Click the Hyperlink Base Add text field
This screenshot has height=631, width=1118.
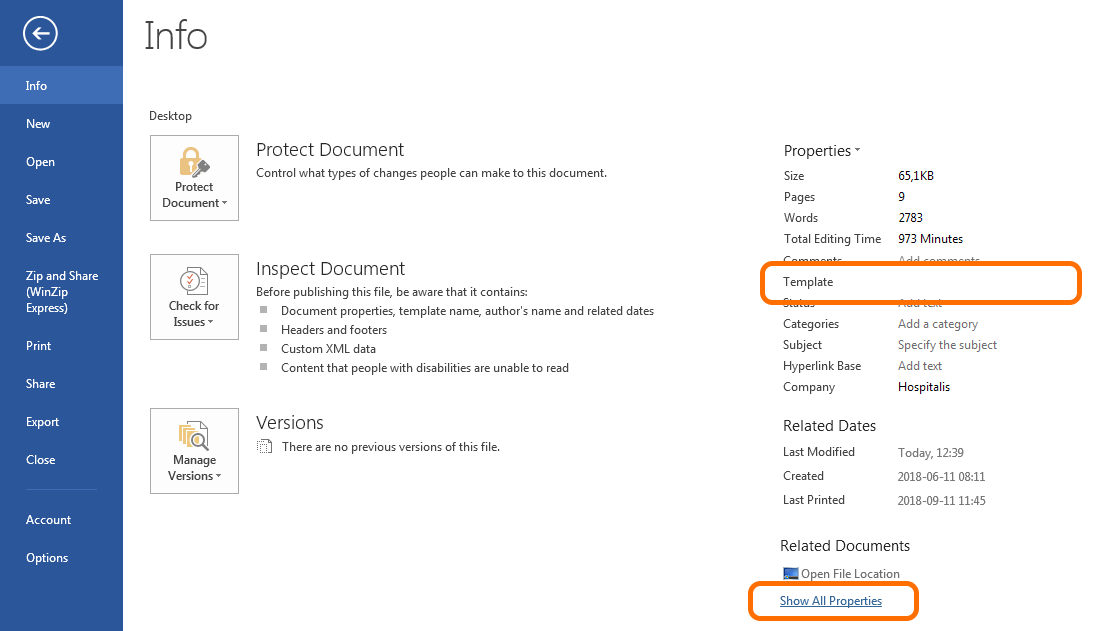[x=920, y=366]
